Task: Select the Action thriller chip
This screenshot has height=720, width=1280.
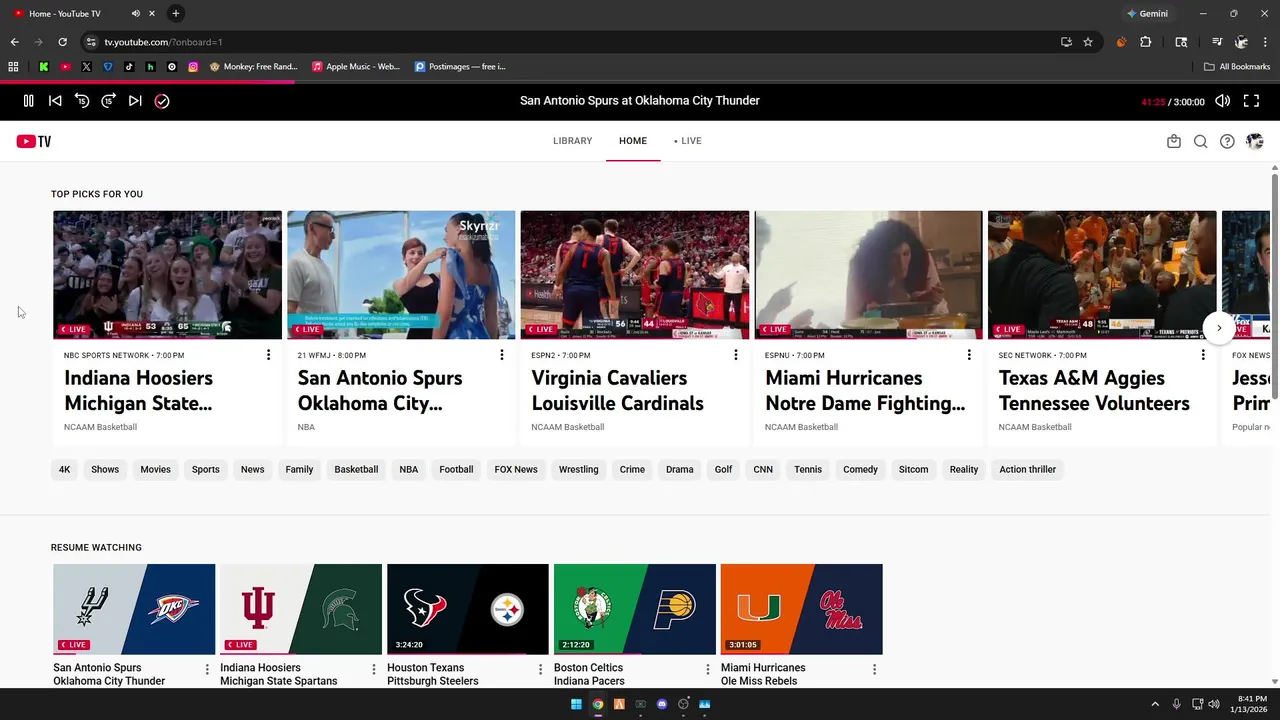Action: 1027,469
